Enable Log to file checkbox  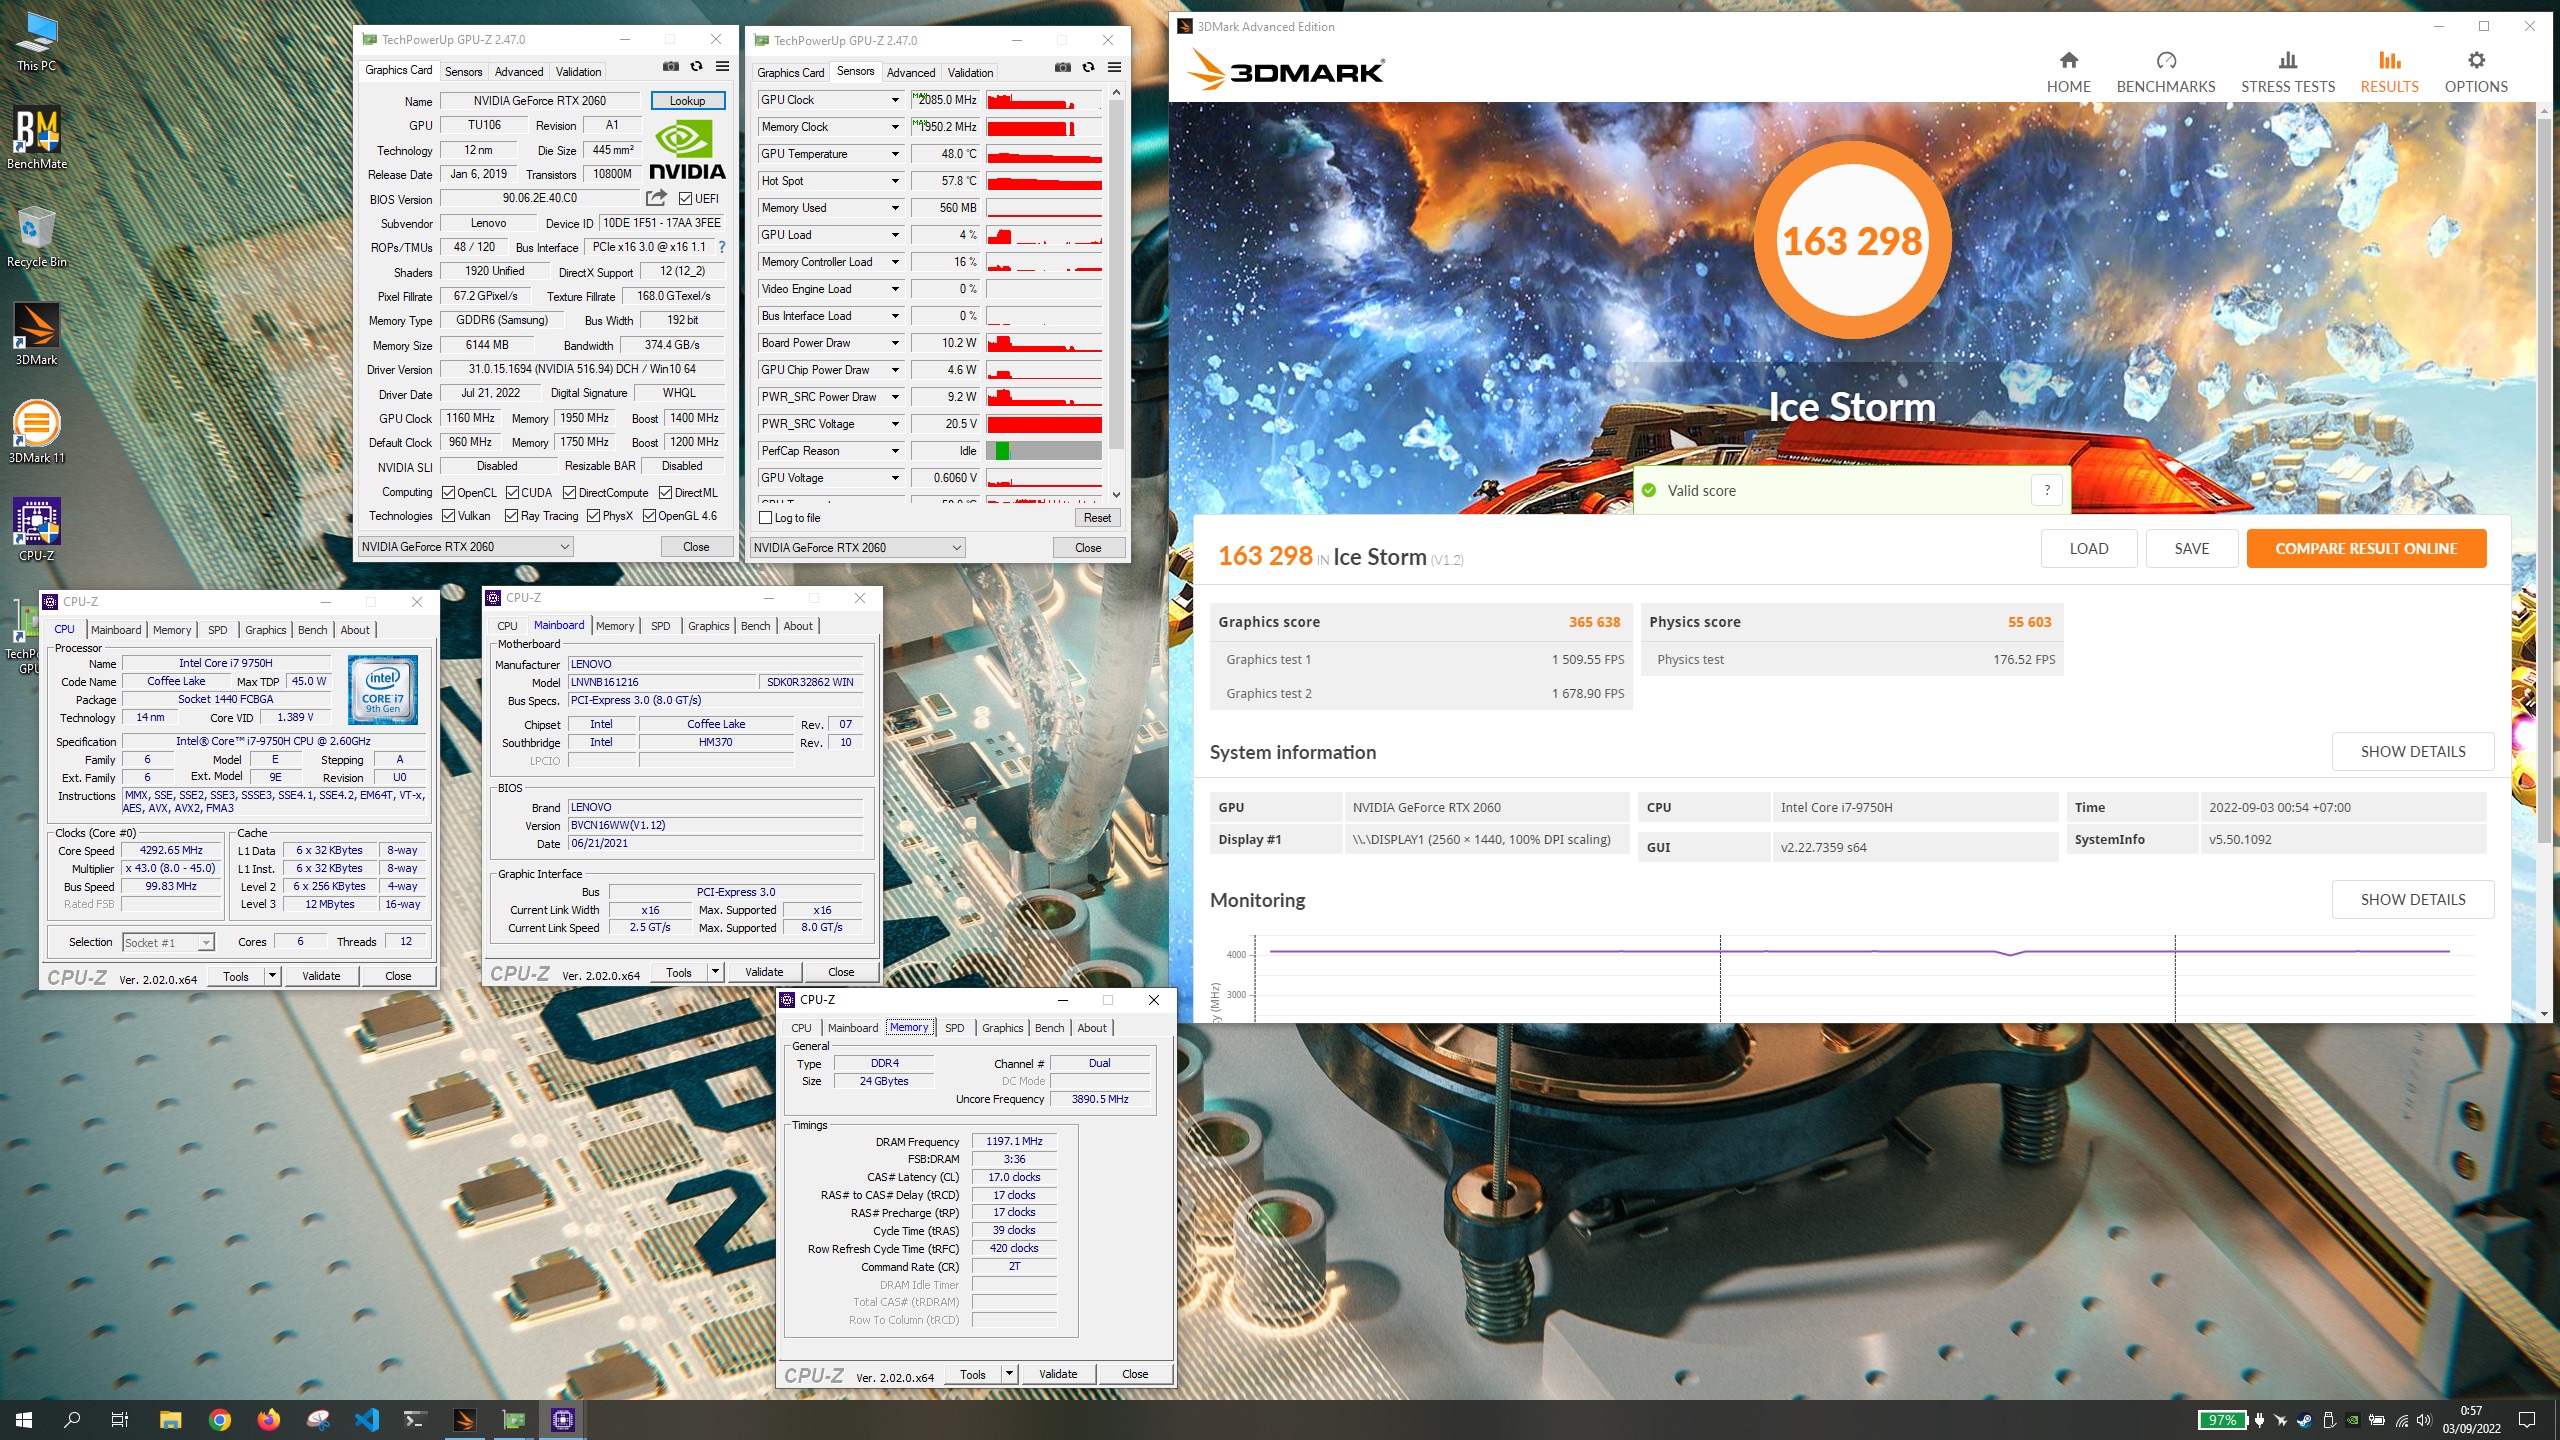coord(766,518)
